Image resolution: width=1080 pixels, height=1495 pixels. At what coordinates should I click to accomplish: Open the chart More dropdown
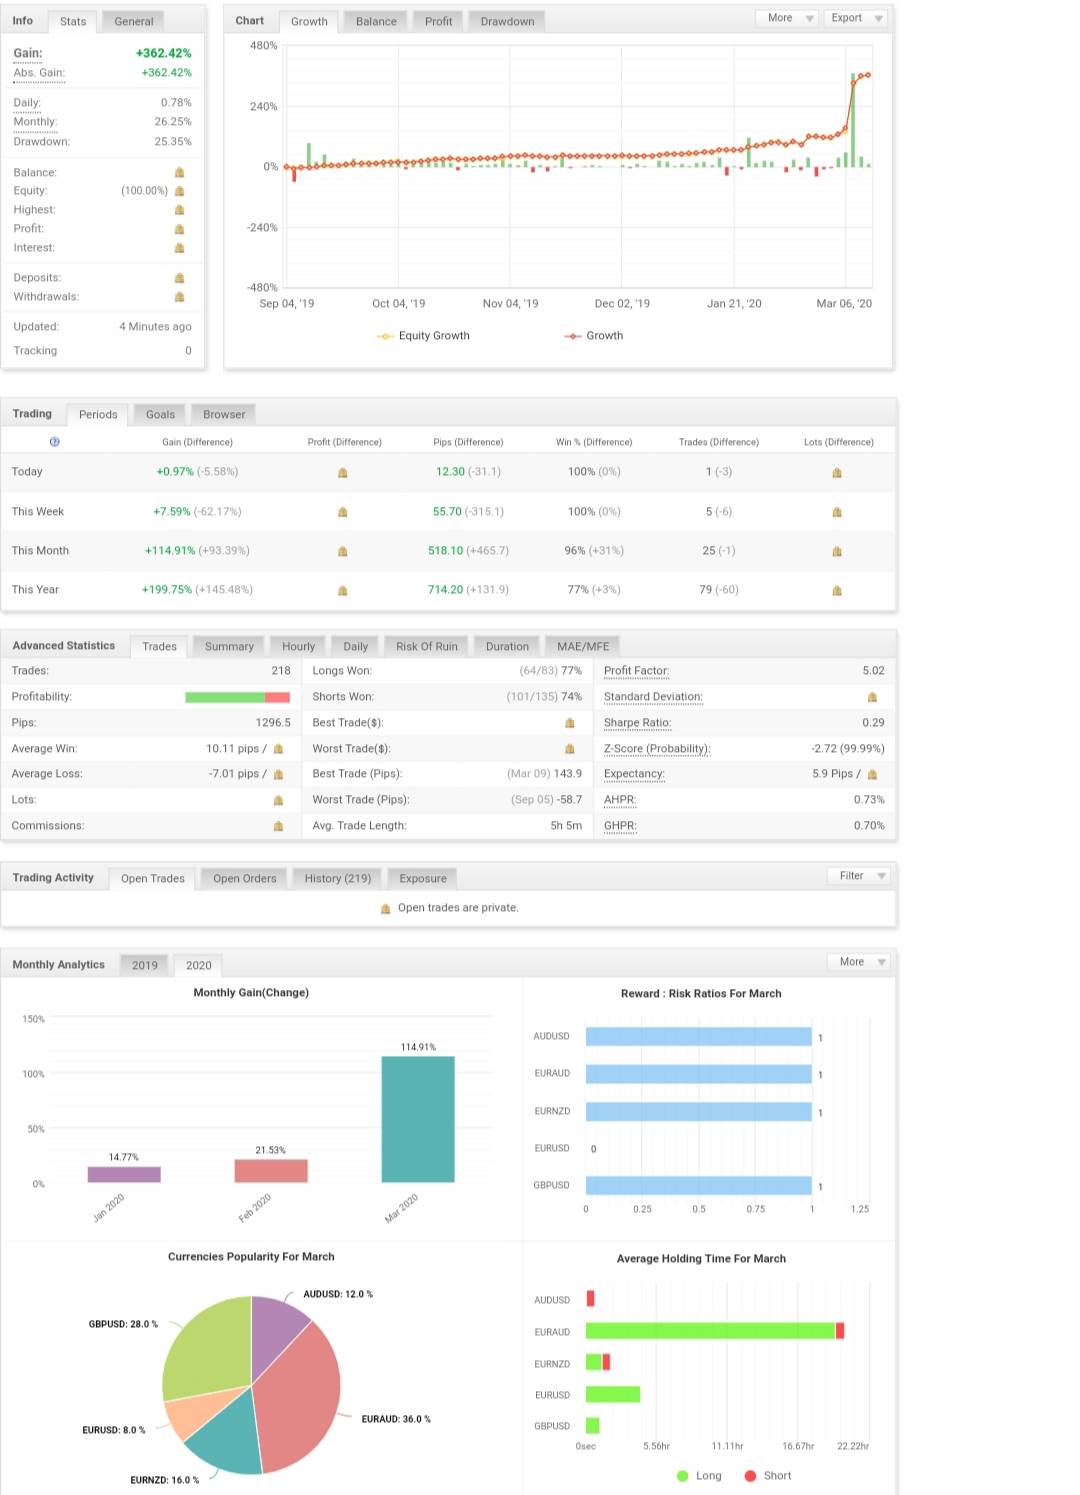(x=787, y=18)
